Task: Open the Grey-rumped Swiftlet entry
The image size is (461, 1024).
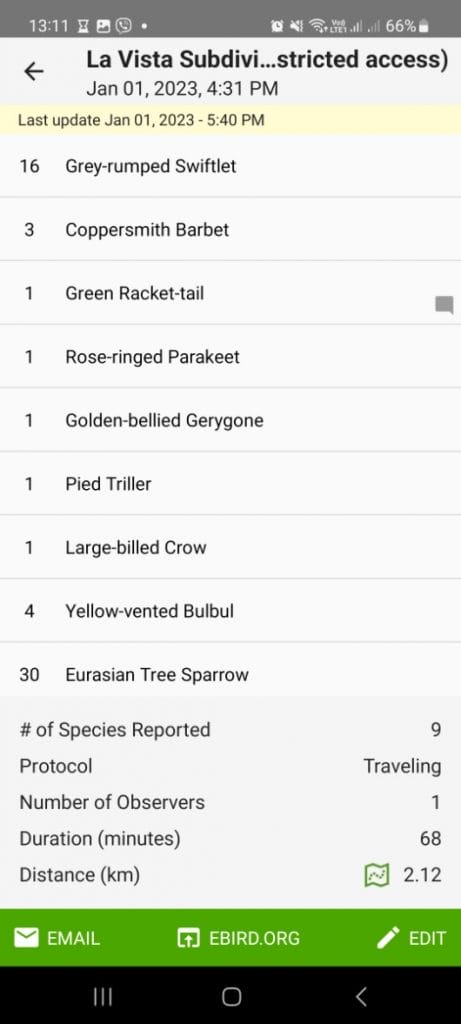Action: coord(230,166)
